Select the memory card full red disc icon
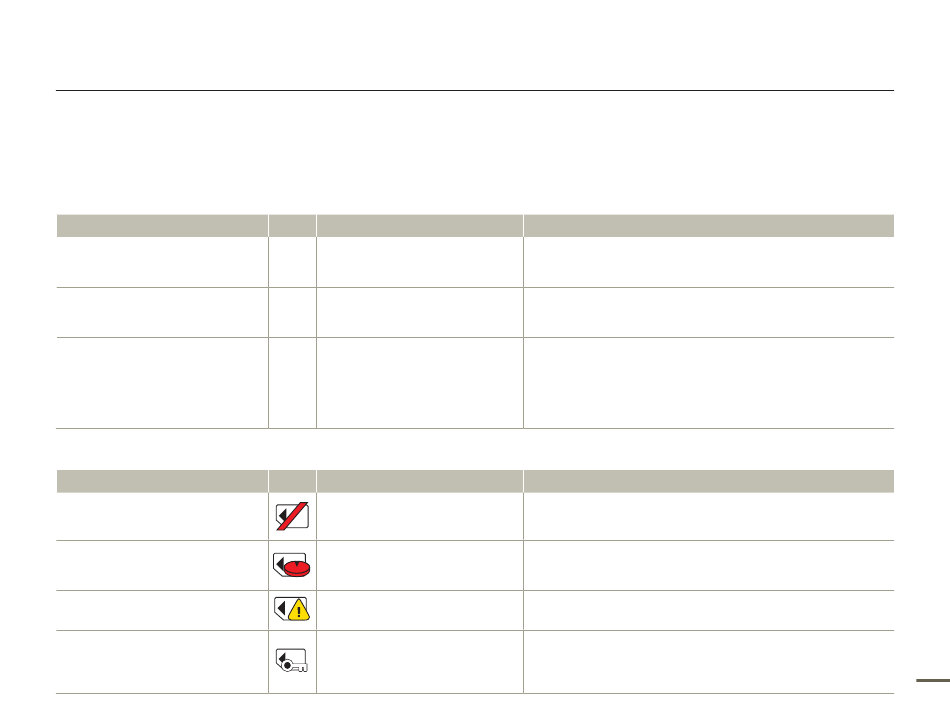Image resolution: width=950 pixels, height=726 pixels. pyautogui.click(x=291, y=565)
